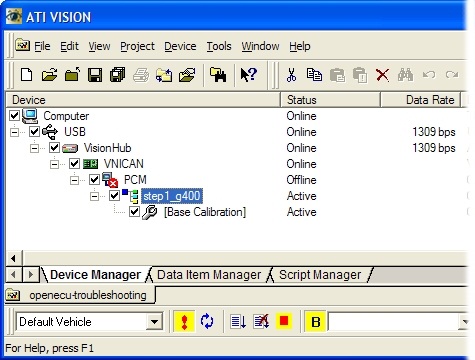Click the Close project folder icon

pyautogui.click(x=72, y=75)
